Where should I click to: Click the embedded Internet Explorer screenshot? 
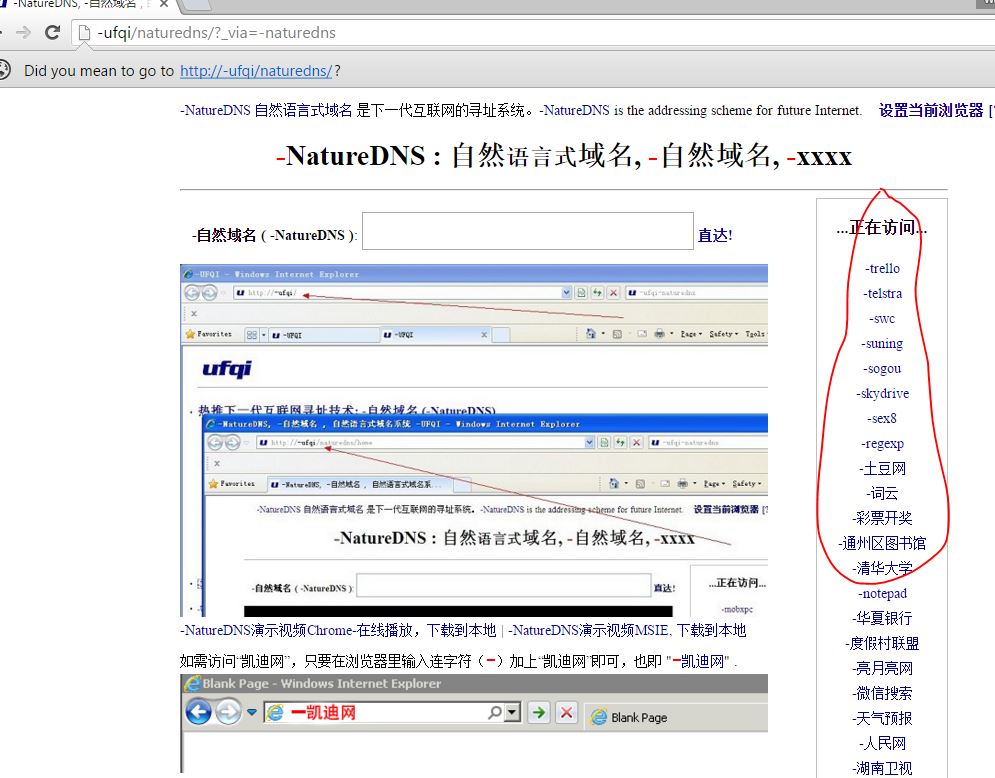pyautogui.click(x=473, y=440)
